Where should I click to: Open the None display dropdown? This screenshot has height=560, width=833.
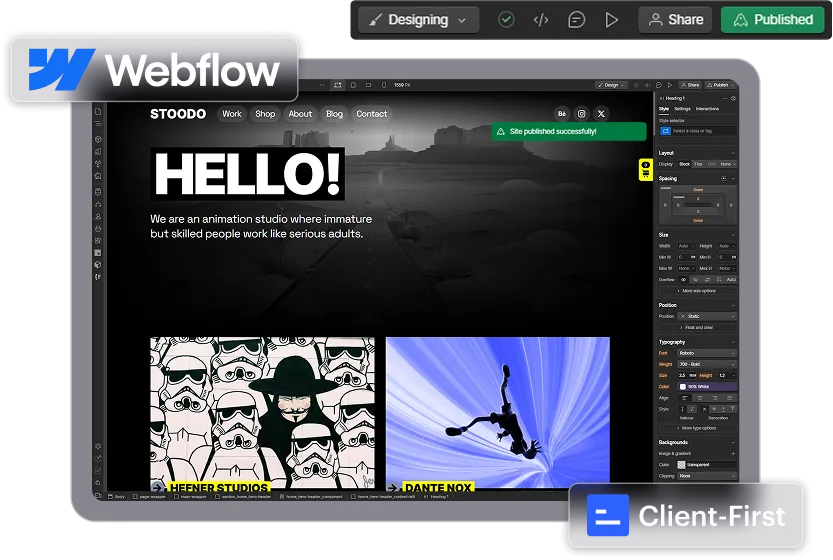728,164
